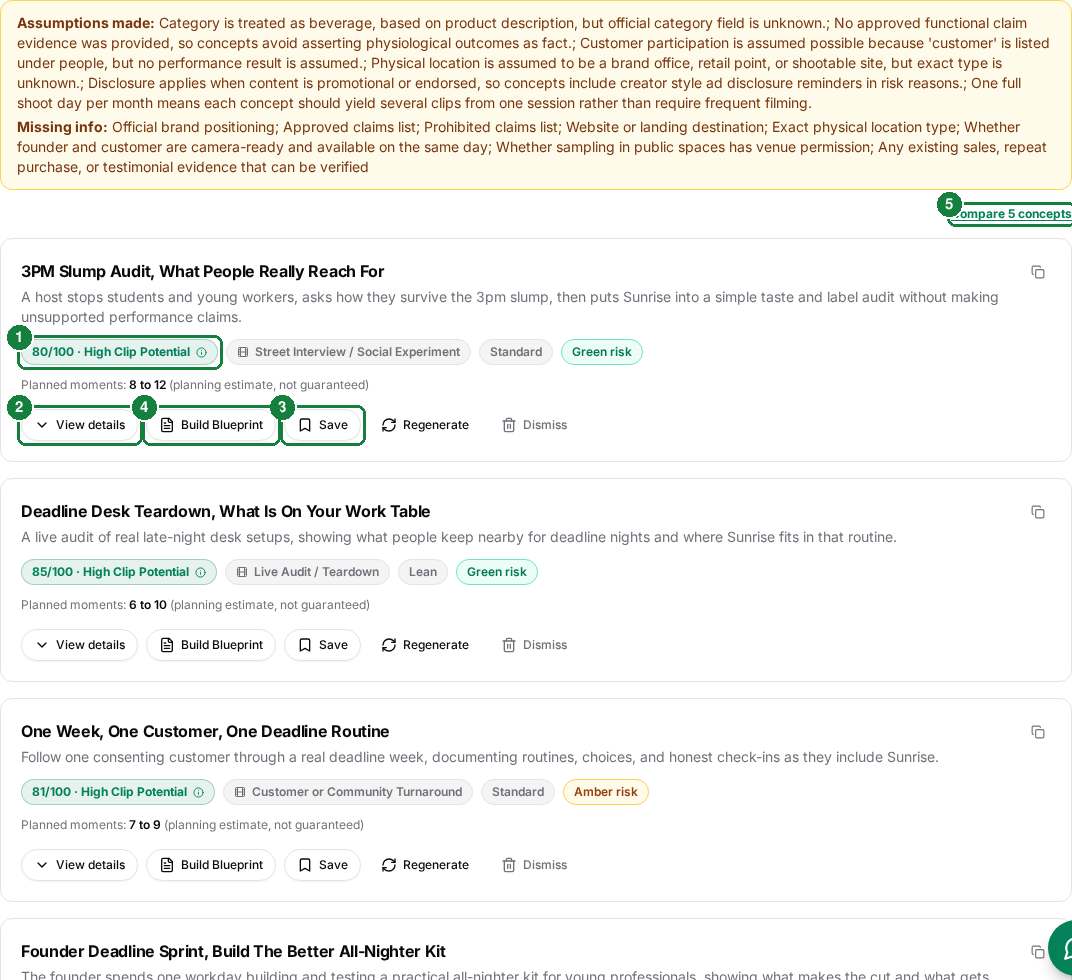The width and height of the screenshot is (1072, 980).
Task: Expand View details for 3PM Slump Audit
Action: coord(79,425)
